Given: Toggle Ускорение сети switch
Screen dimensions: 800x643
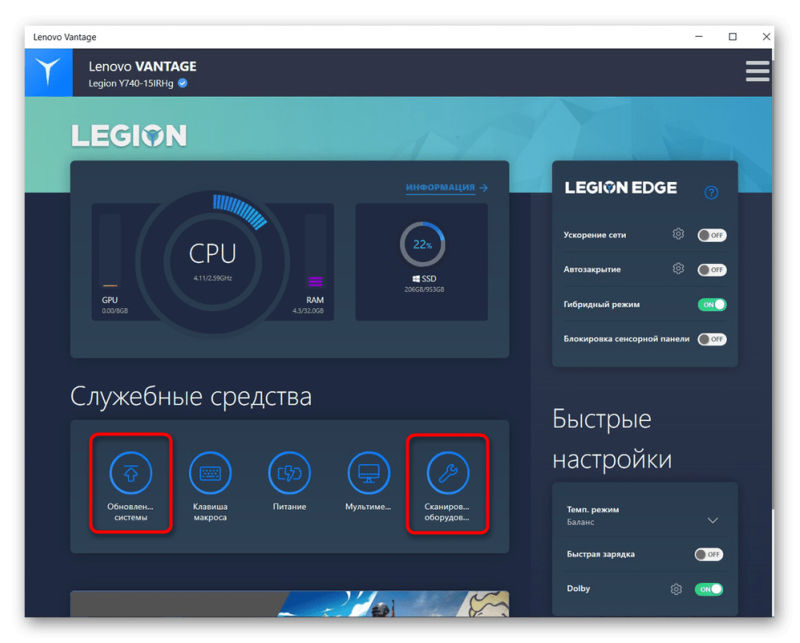Looking at the screenshot, I should [x=712, y=235].
